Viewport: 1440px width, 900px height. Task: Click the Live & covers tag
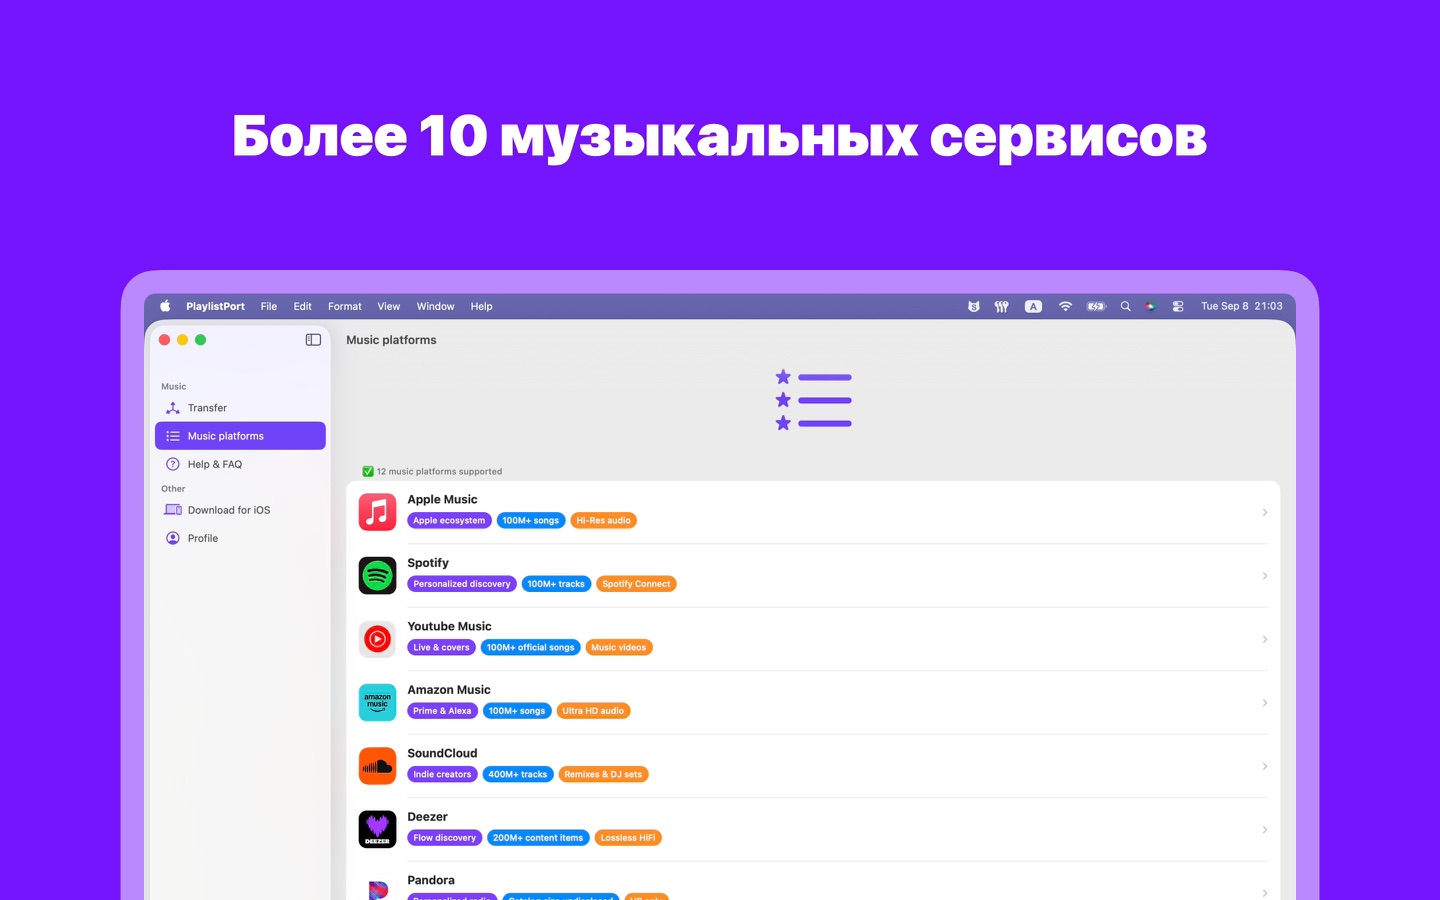tap(441, 648)
